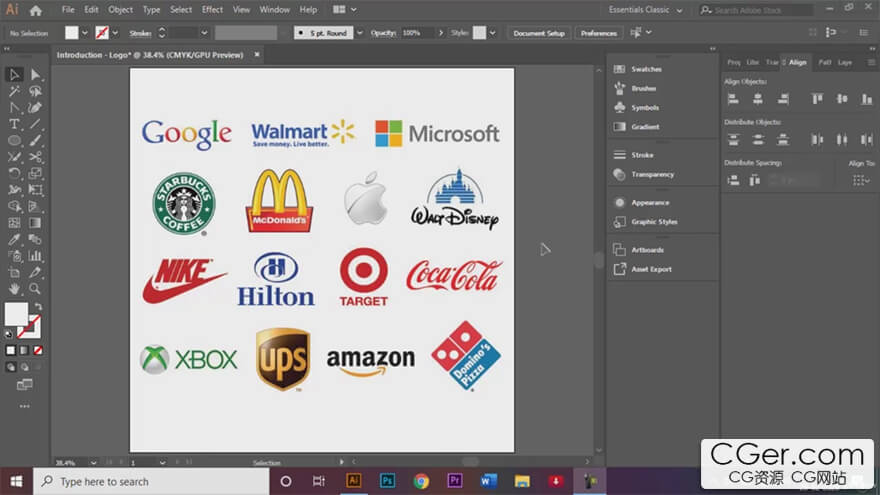Enable Draw Behind mode

coord(24,367)
